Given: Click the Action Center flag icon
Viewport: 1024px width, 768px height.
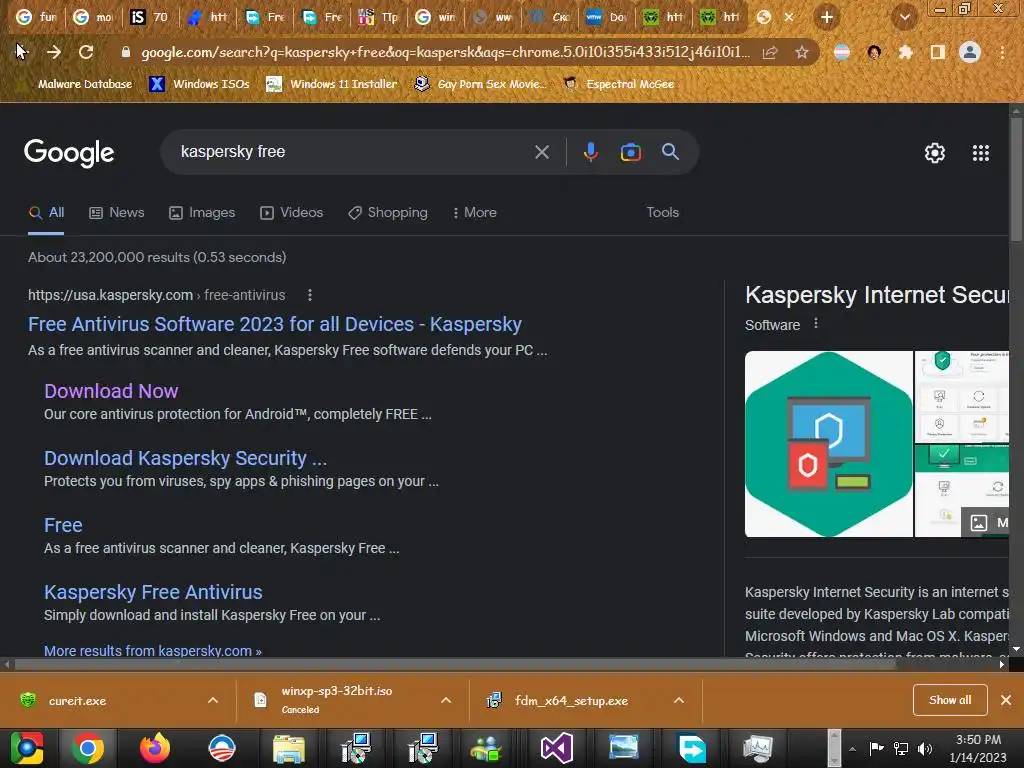Looking at the screenshot, I should click(x=876, y=748).
